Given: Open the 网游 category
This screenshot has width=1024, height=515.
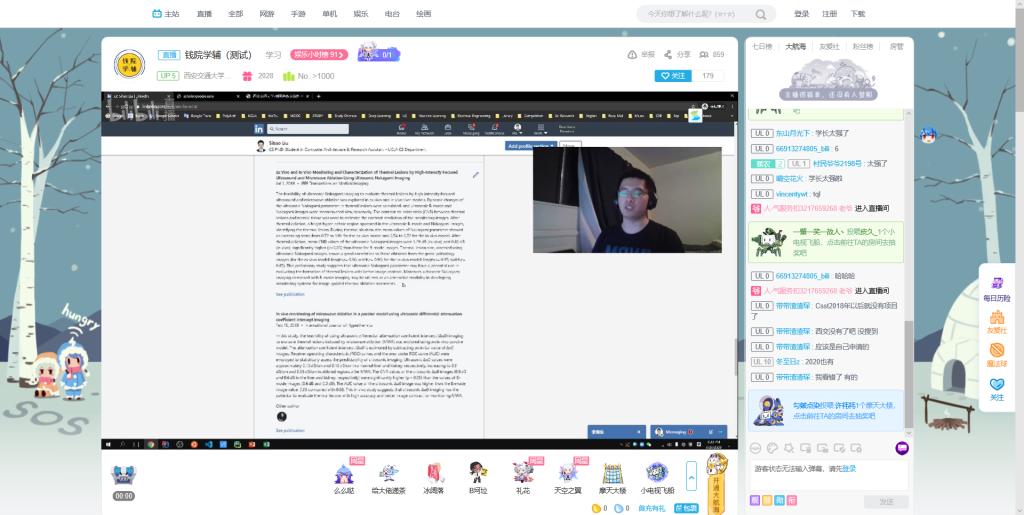Looking at the screenshot, I should tap(267, 14).
